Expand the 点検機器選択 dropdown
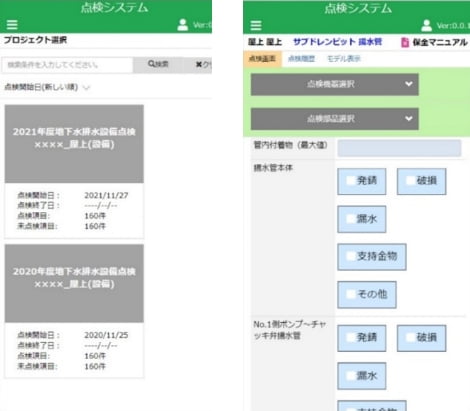Screen dimensions: 470x411 pos(335,85)
